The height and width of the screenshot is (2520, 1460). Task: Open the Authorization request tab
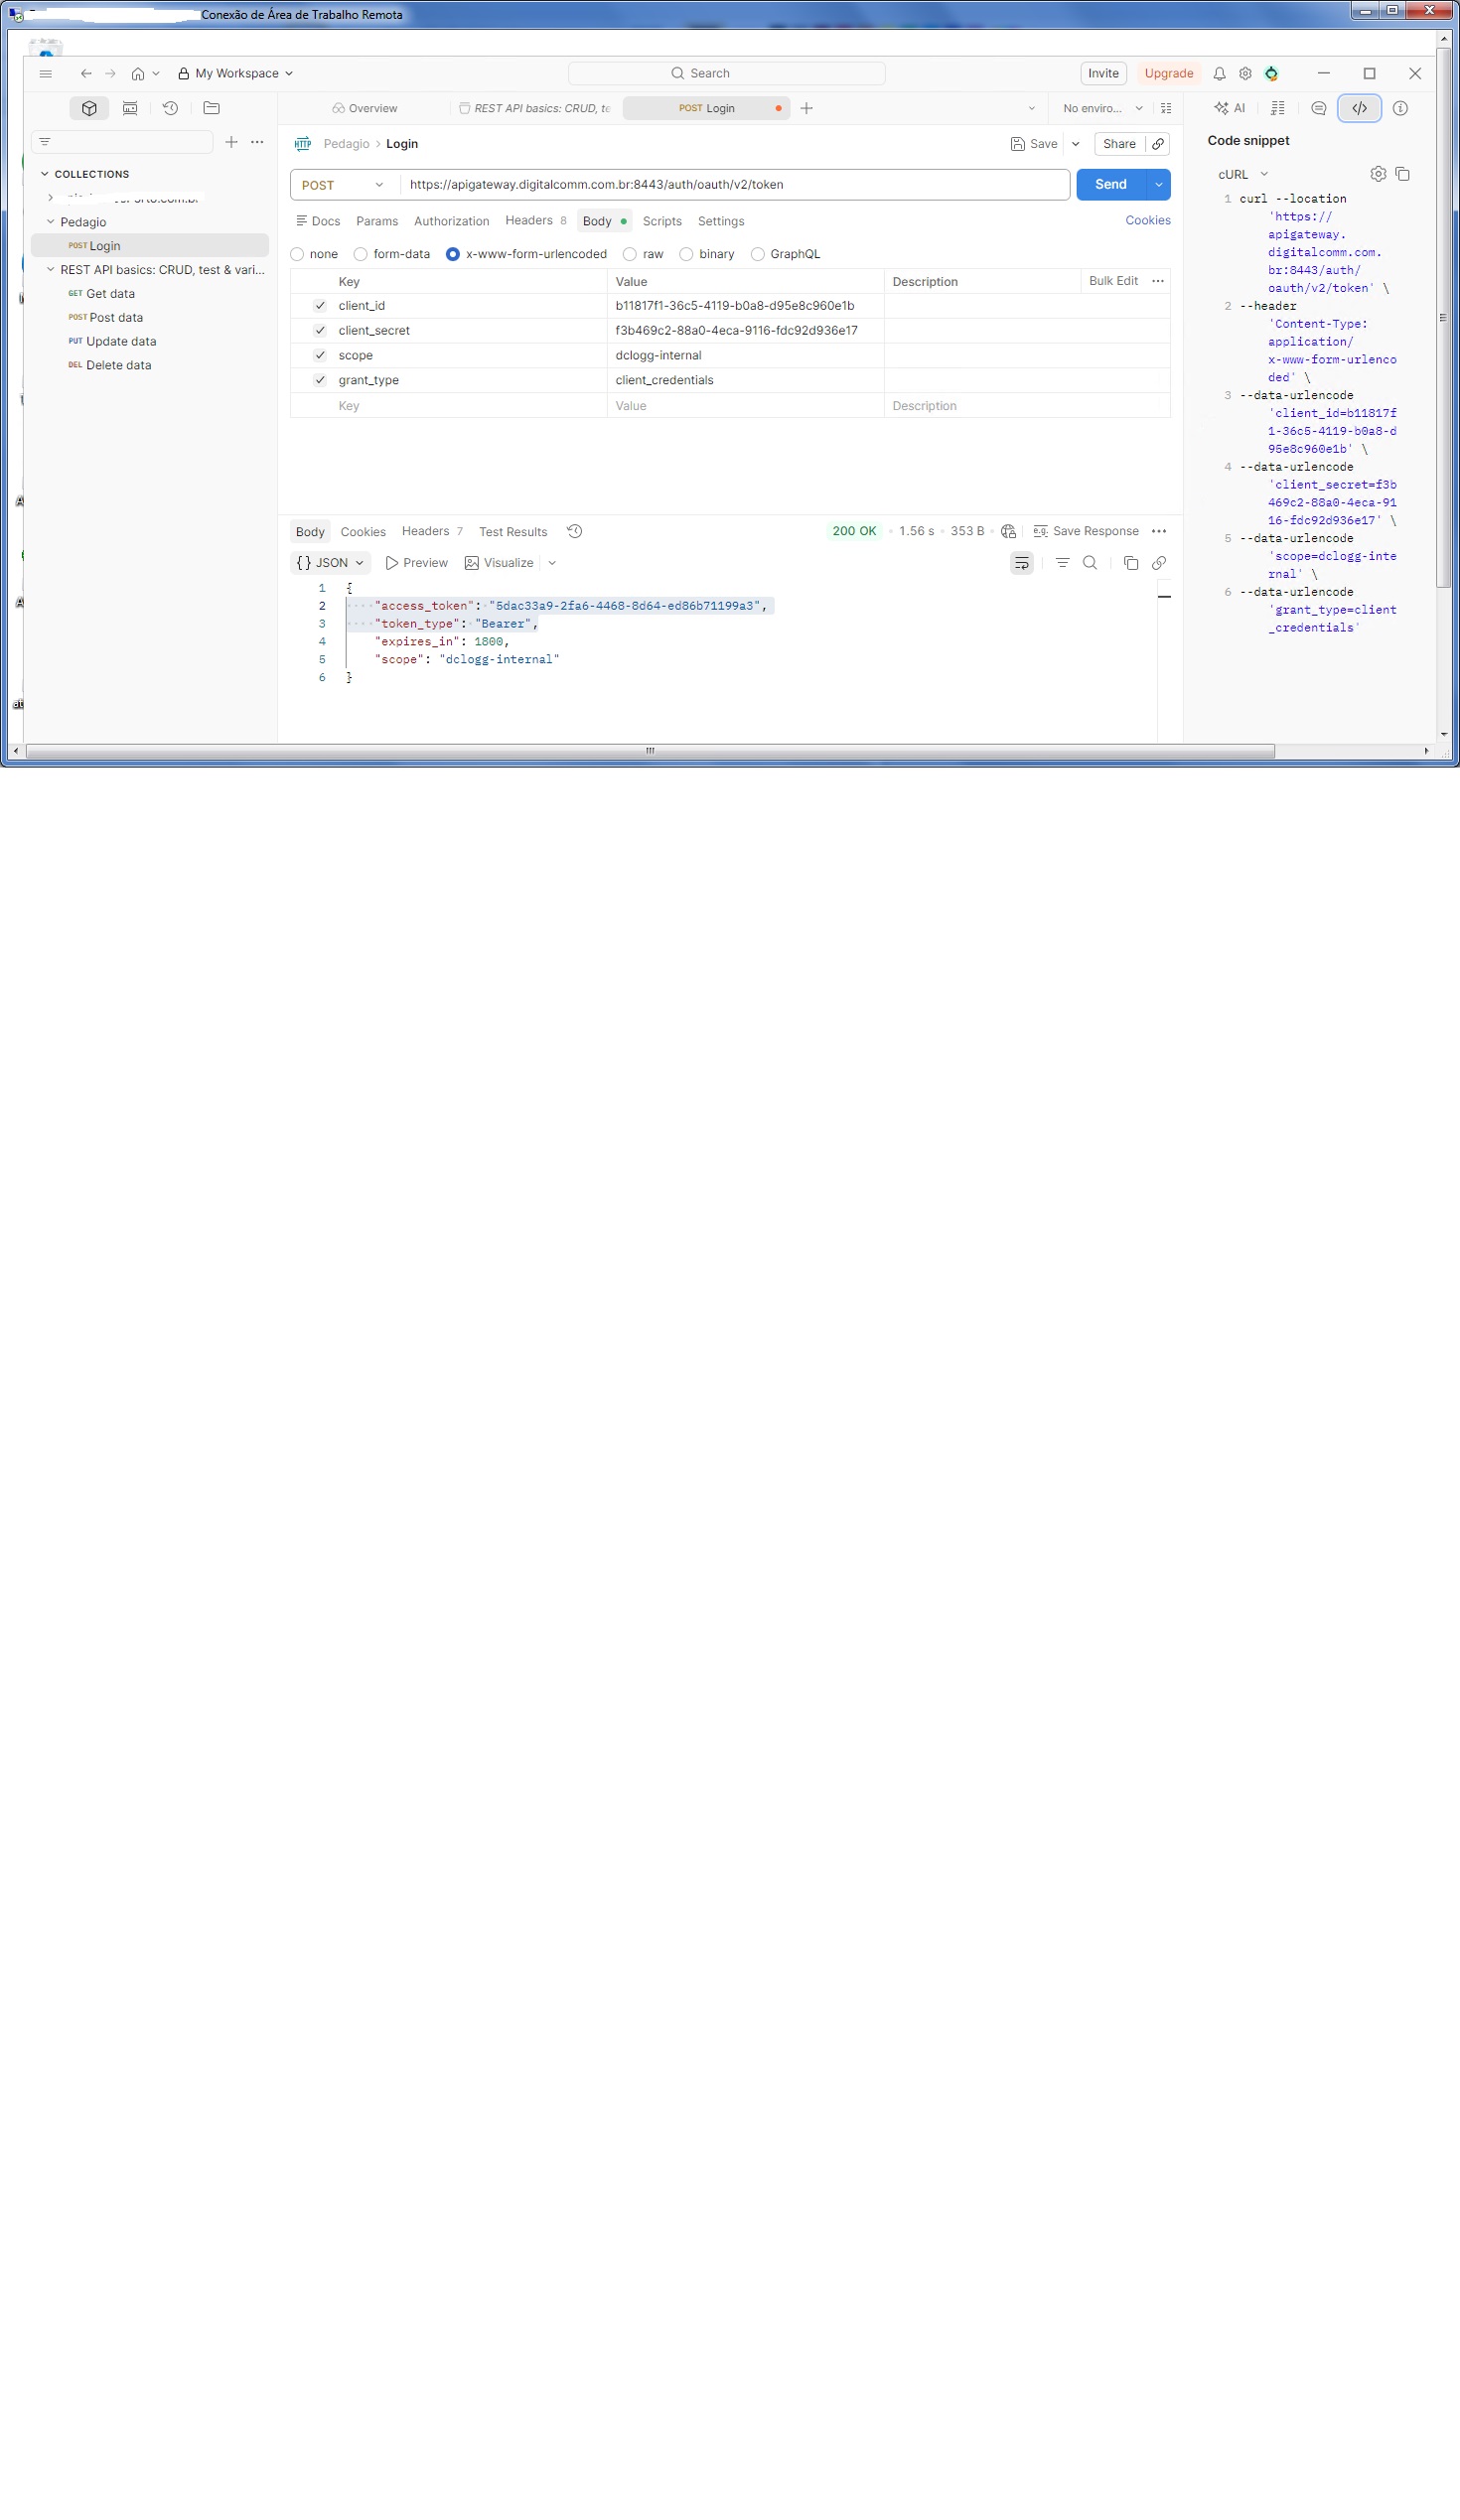(x=452, y=222)
